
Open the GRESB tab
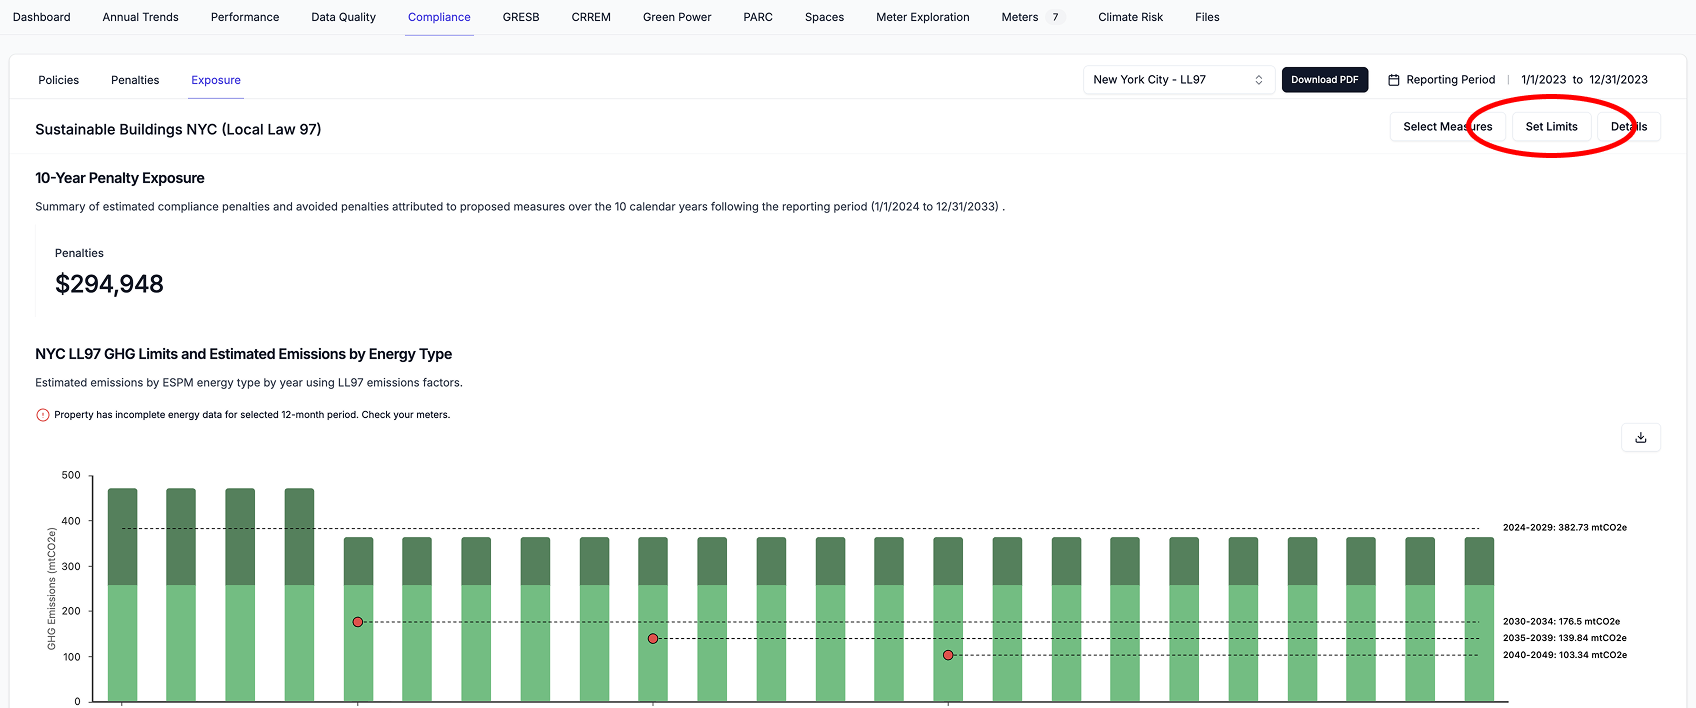(521, 17)
